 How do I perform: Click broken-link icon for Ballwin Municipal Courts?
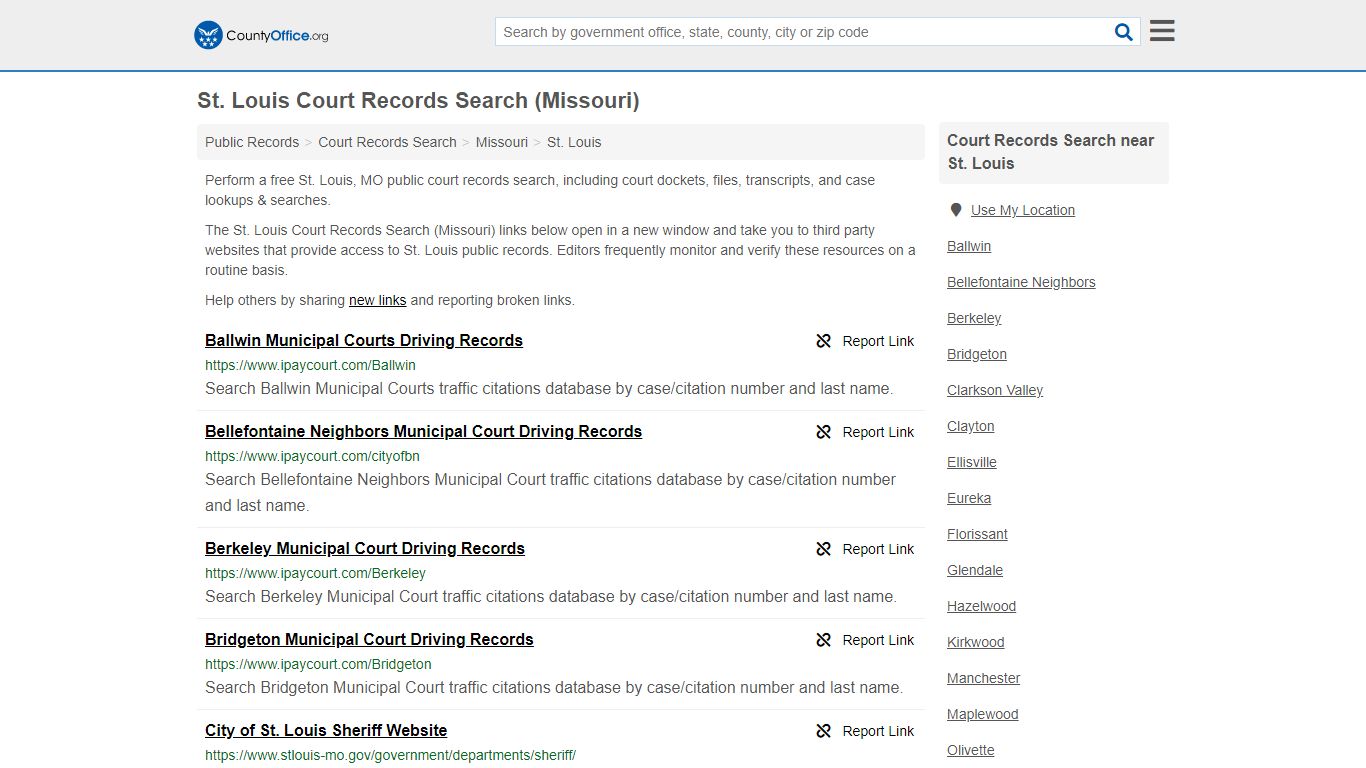pos(824,341)
